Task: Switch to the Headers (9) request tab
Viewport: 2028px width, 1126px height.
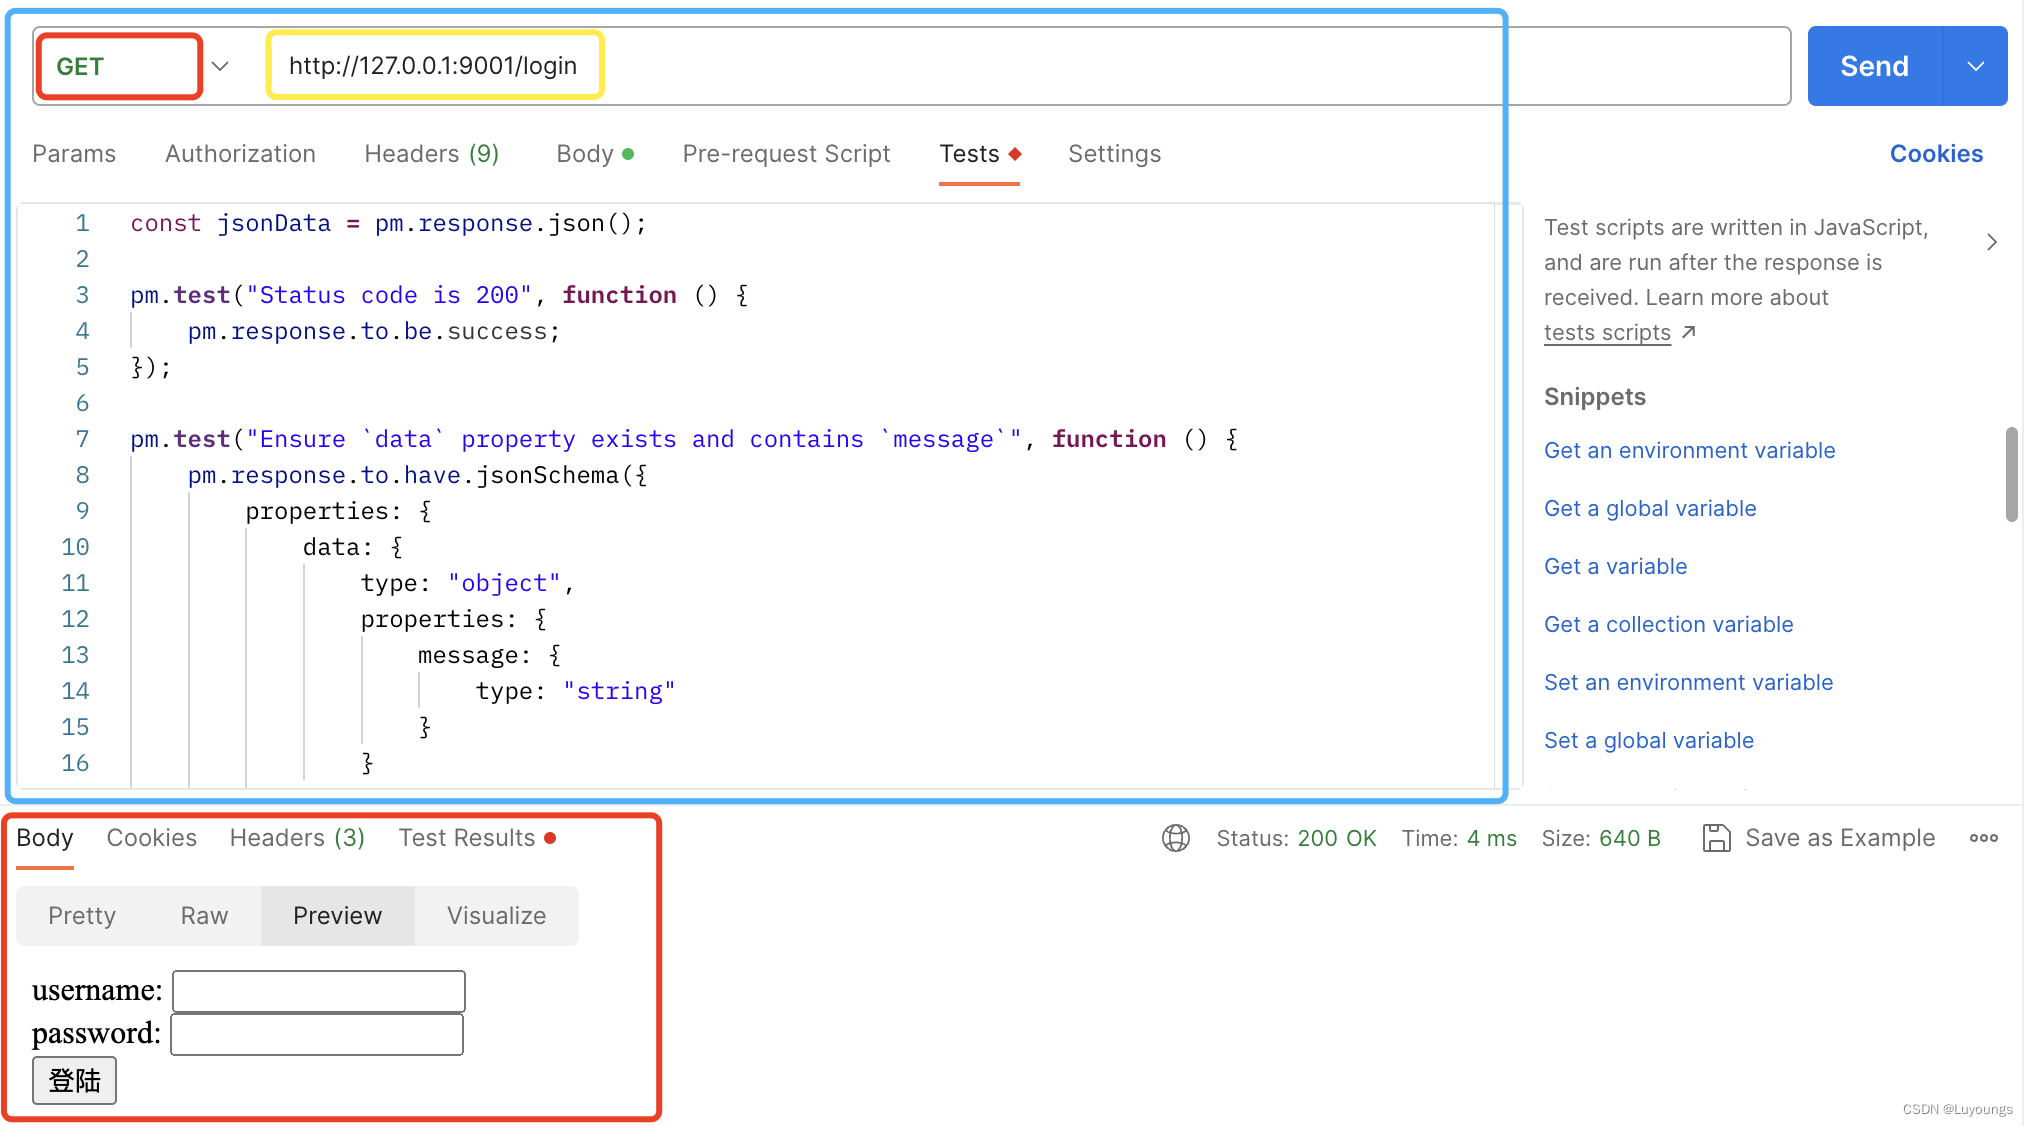Action: pyautogui.click(x=432, y=154)
